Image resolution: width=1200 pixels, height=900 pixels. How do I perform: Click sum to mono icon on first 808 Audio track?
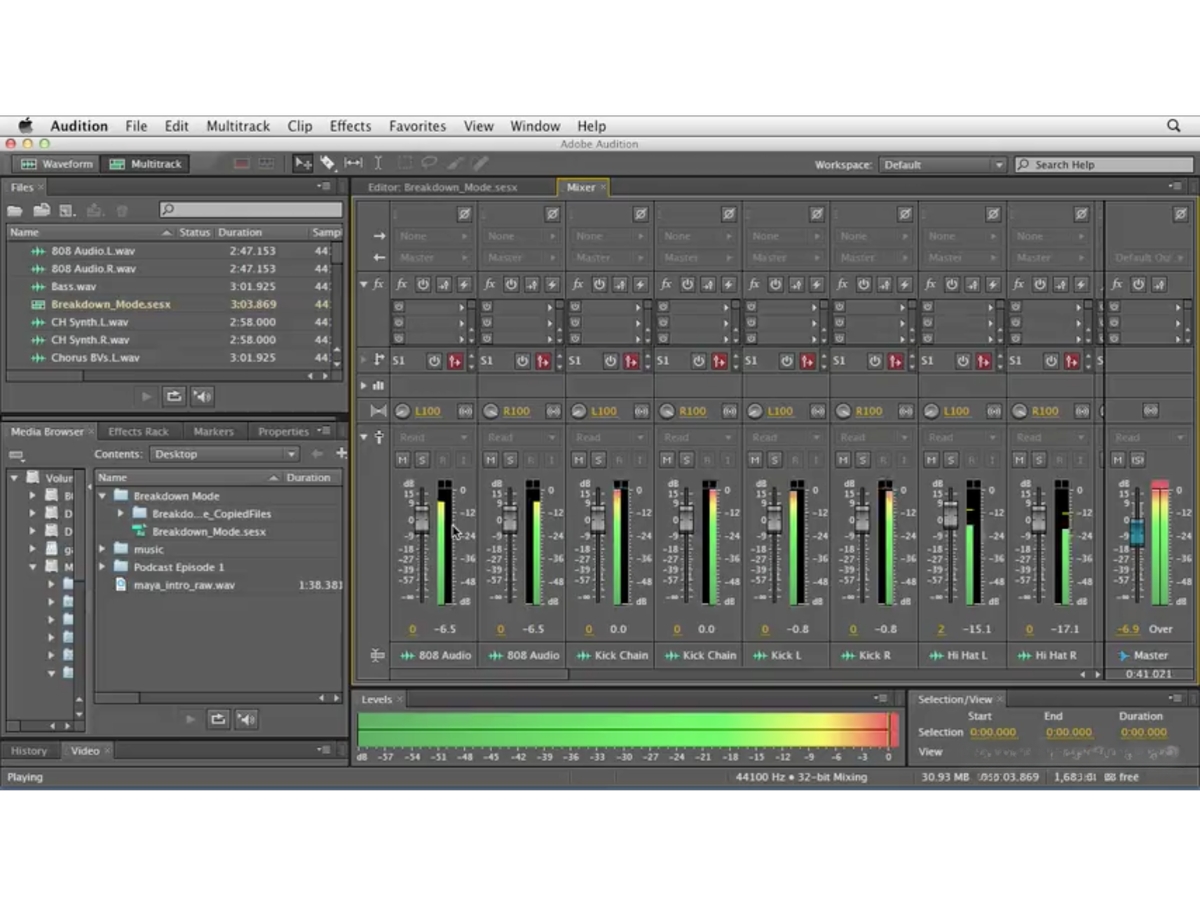465,411
